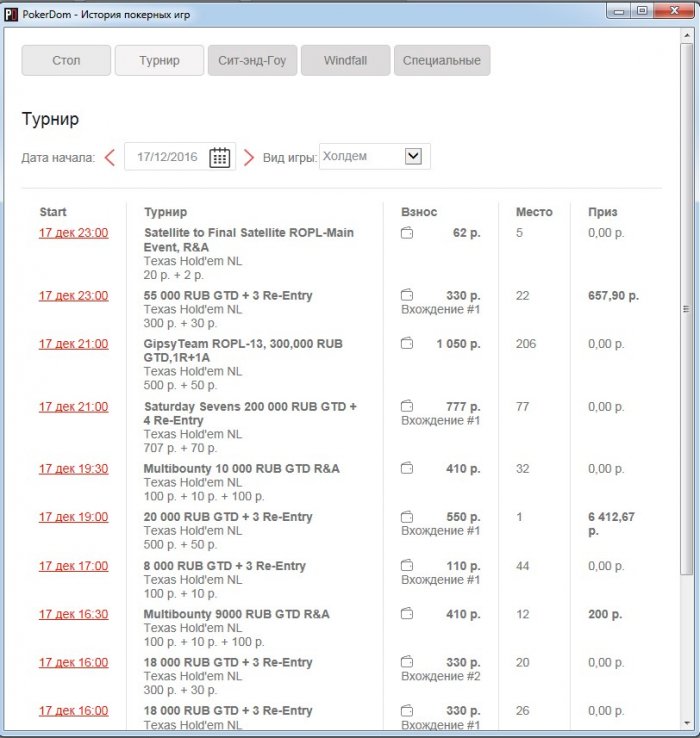Go to previous date with left arrow

[x=110, y=158]
